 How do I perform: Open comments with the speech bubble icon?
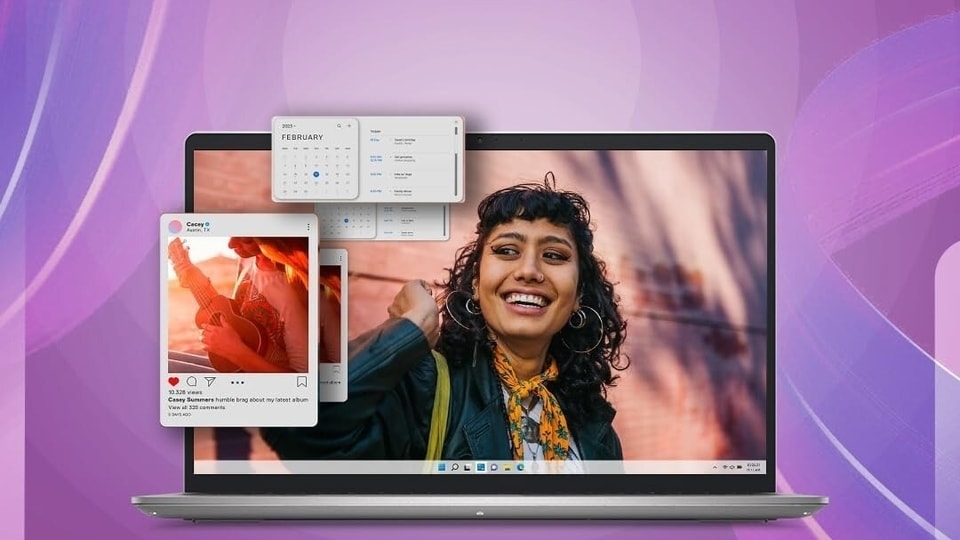[x=192, y=381]
